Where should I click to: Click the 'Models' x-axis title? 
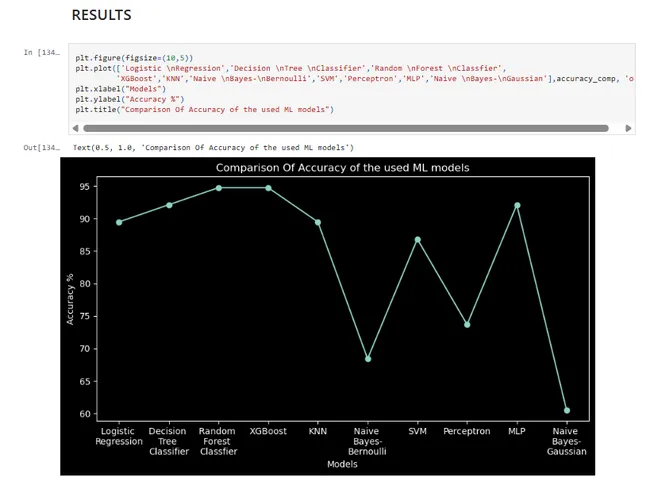tap(342, 465)
